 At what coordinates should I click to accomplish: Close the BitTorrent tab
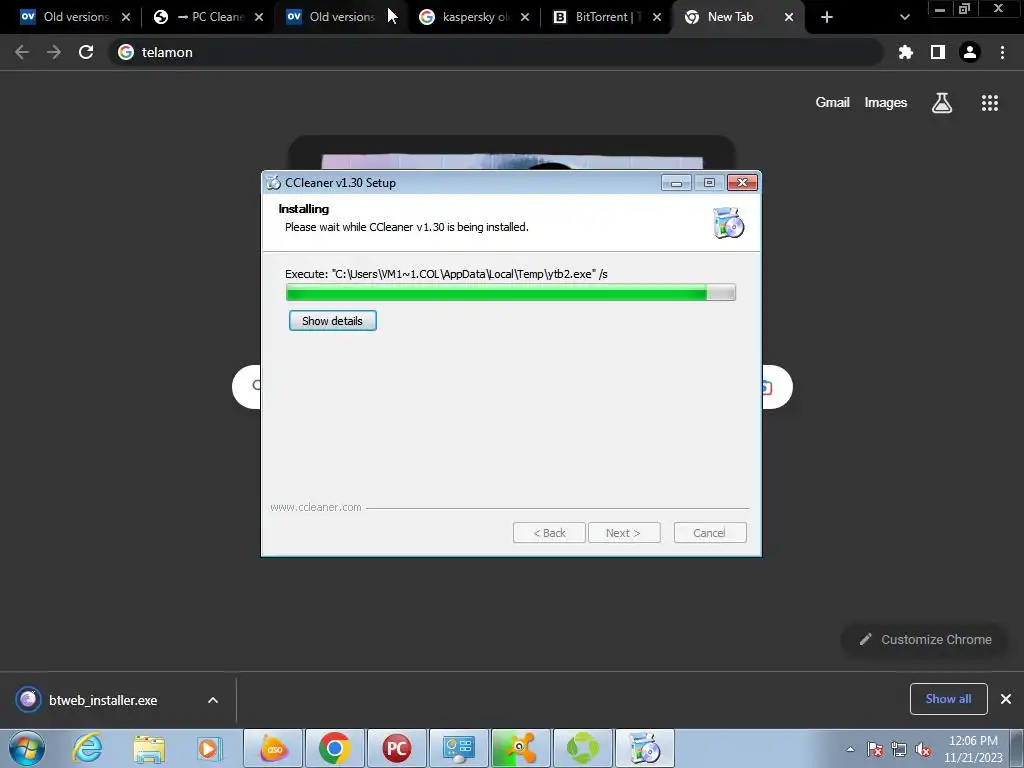click(x=657, y=17)
